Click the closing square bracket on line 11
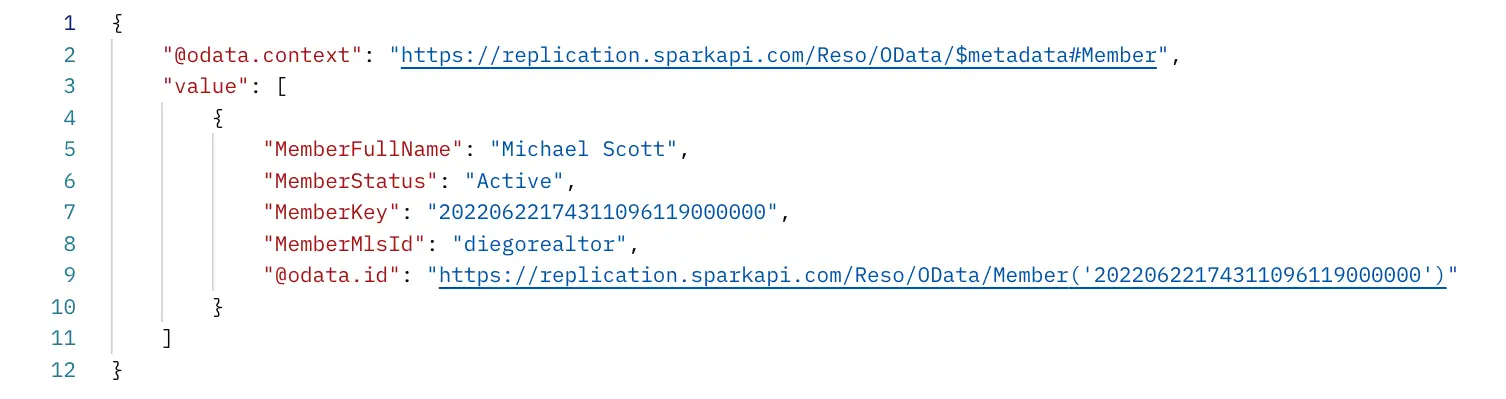 point(168,338)
